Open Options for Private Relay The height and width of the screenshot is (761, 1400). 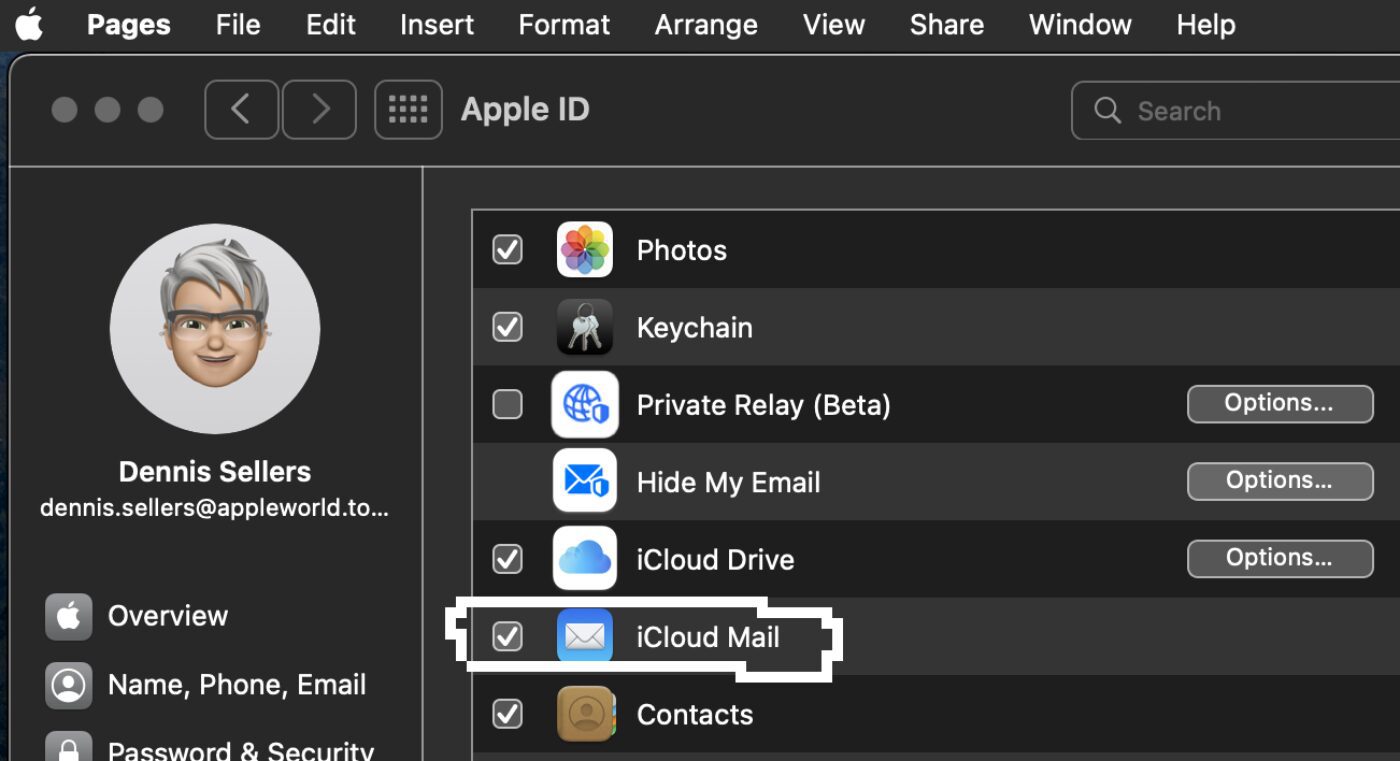1279,404
